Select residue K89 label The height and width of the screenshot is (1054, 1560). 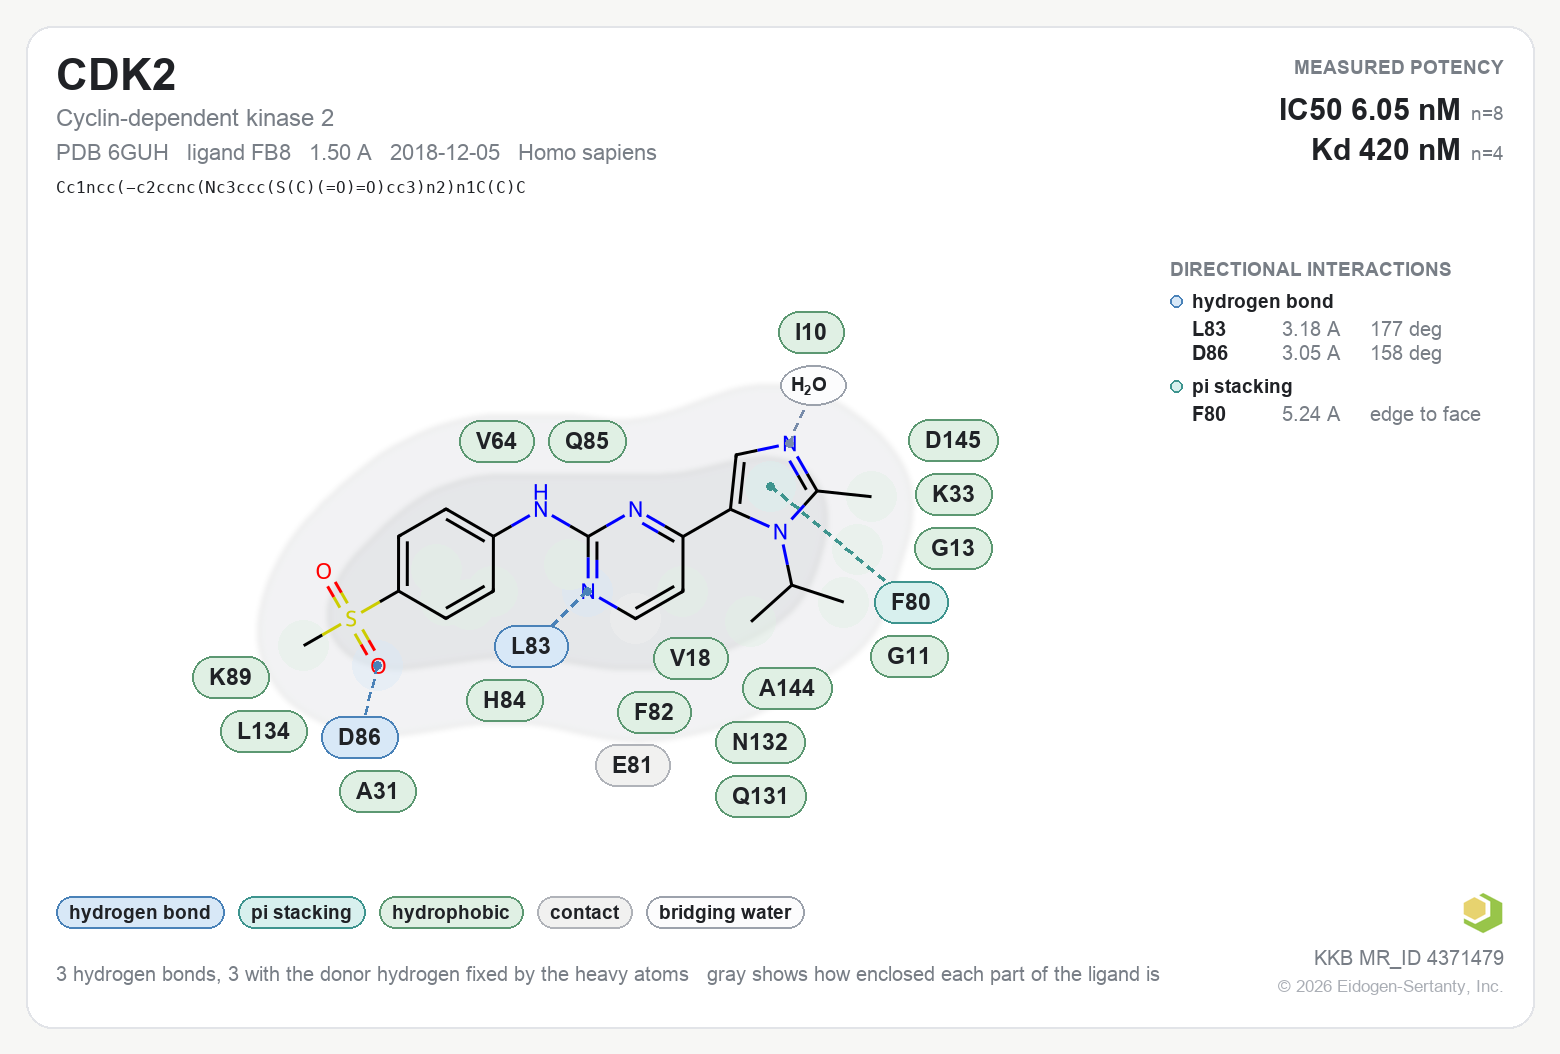[x=231, y=677]
